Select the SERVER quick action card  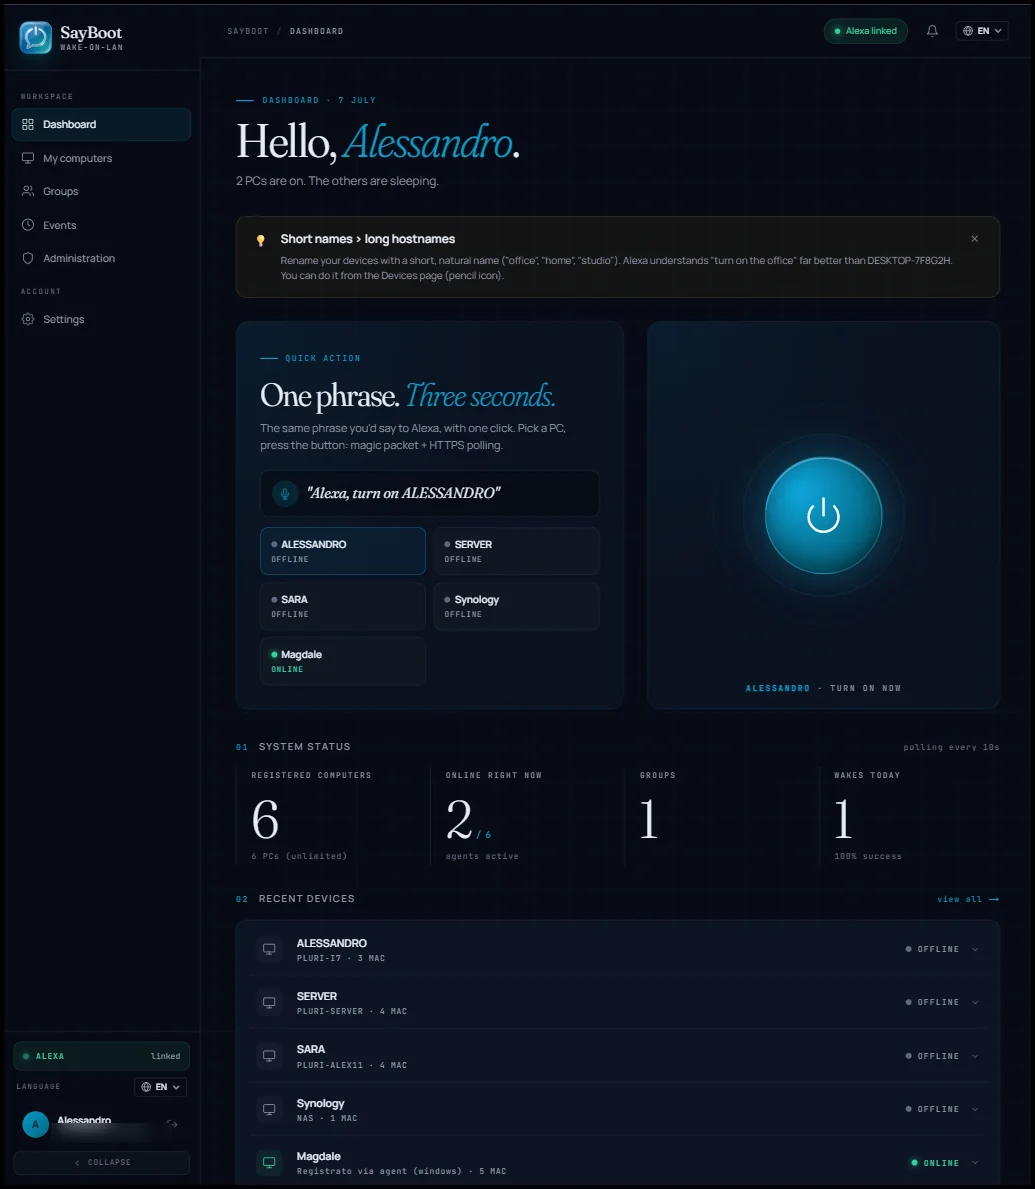[x=516, y=551]
